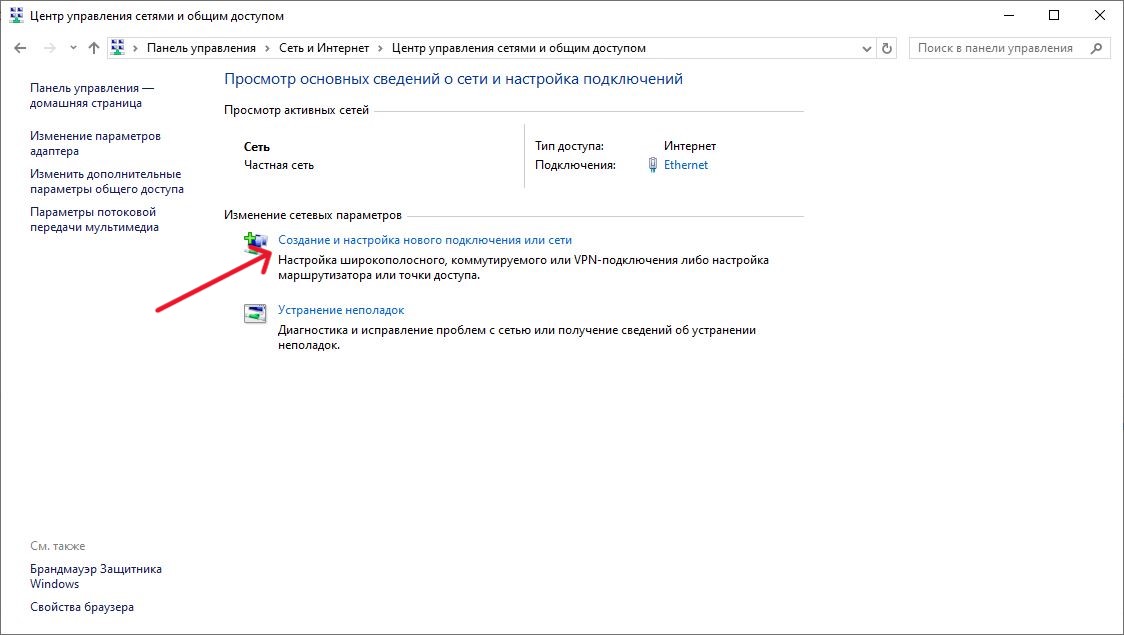Viewport: 1124px width, 635px height.
Task: Click the new connection setup icon
Action: click(256, 241)
